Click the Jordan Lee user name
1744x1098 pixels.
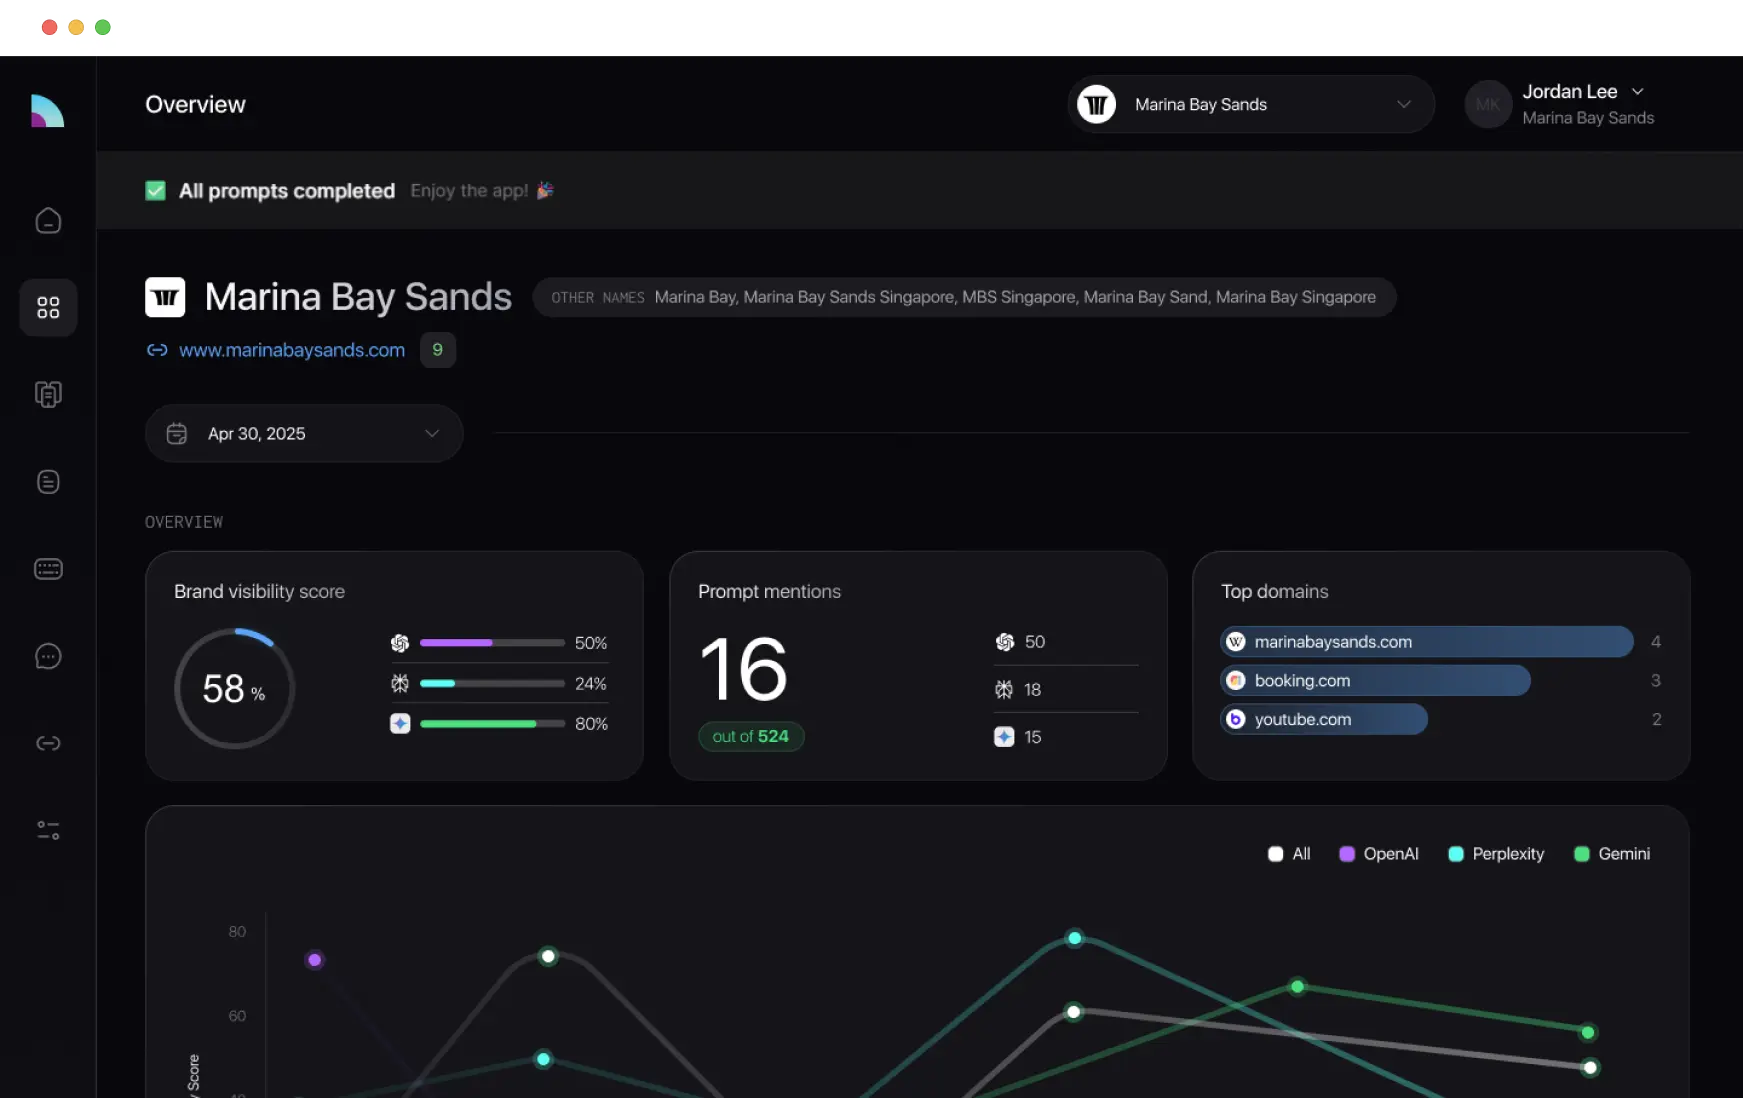tap(1570, 91)
